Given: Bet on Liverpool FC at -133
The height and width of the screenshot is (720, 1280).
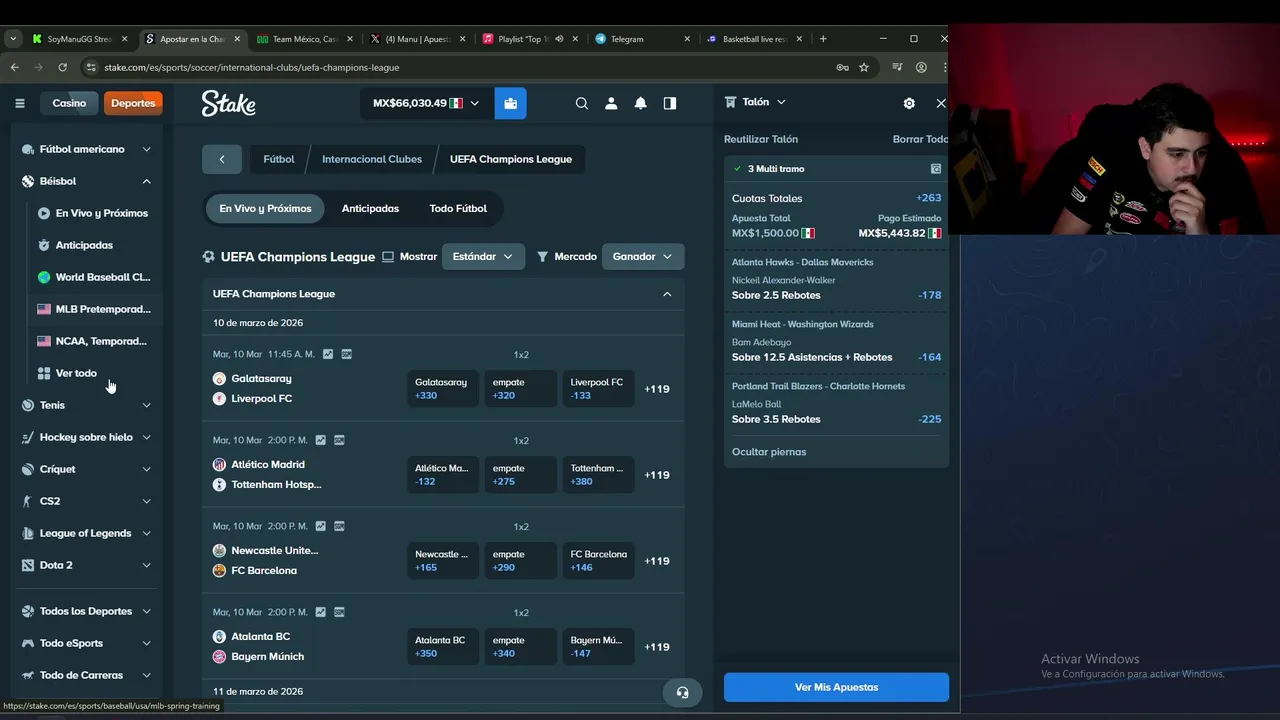Looking at the screenshot, I should (x=598, y=389).
